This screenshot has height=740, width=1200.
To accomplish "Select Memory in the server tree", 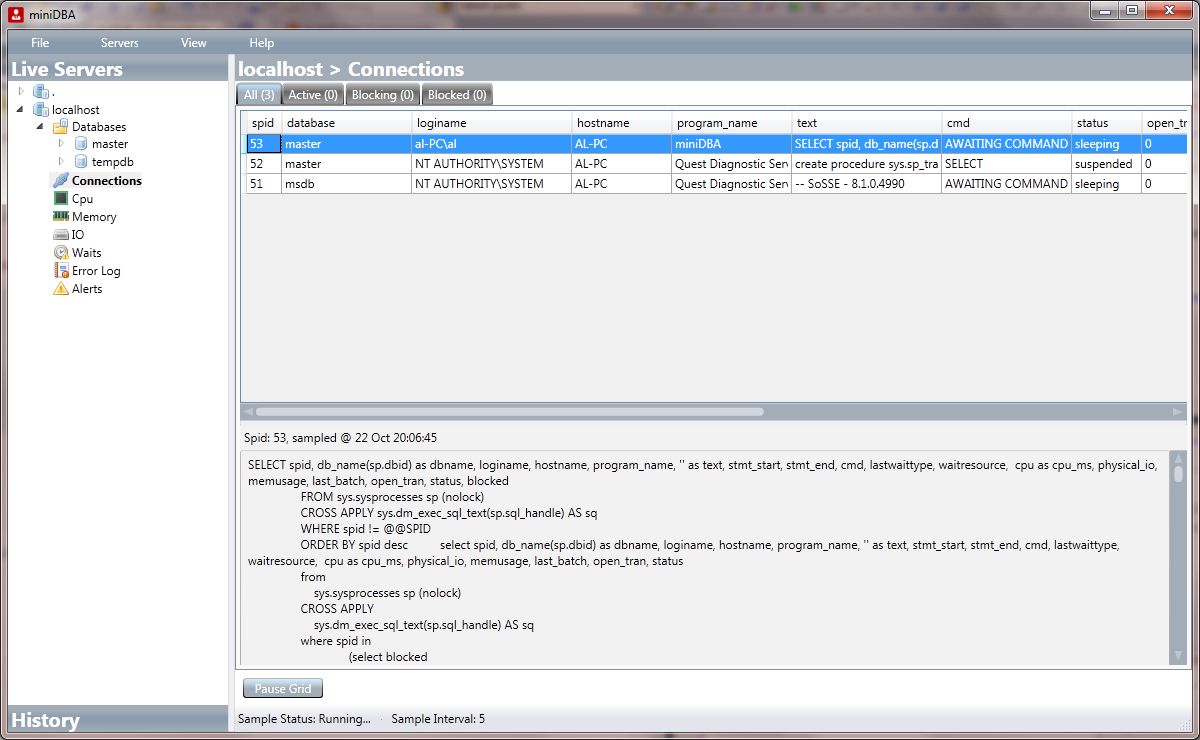I will coord(94,217).
